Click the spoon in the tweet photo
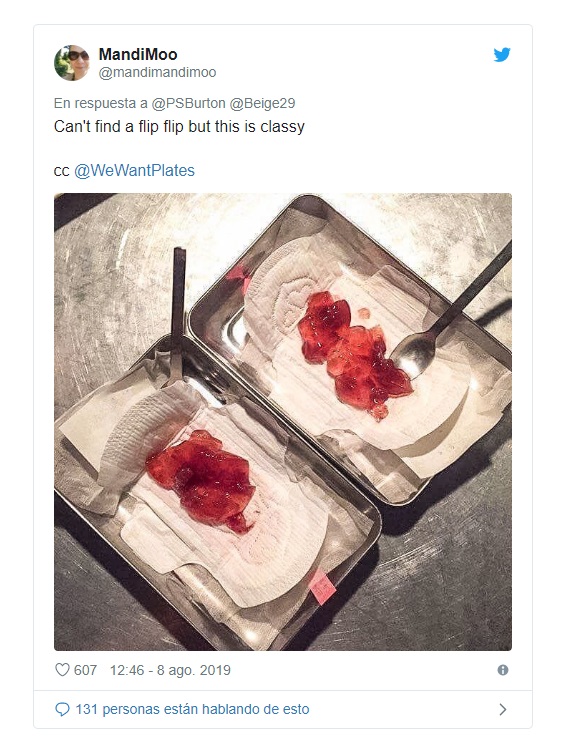Viewport: 582px width, 750px height. [x=445, y=316]
